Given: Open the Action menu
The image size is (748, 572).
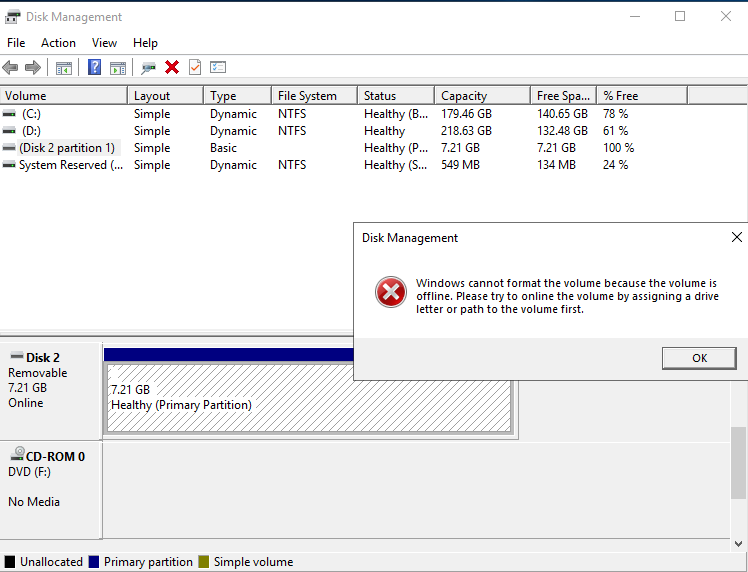Looking at the screenshot, I should pos(58,43).
